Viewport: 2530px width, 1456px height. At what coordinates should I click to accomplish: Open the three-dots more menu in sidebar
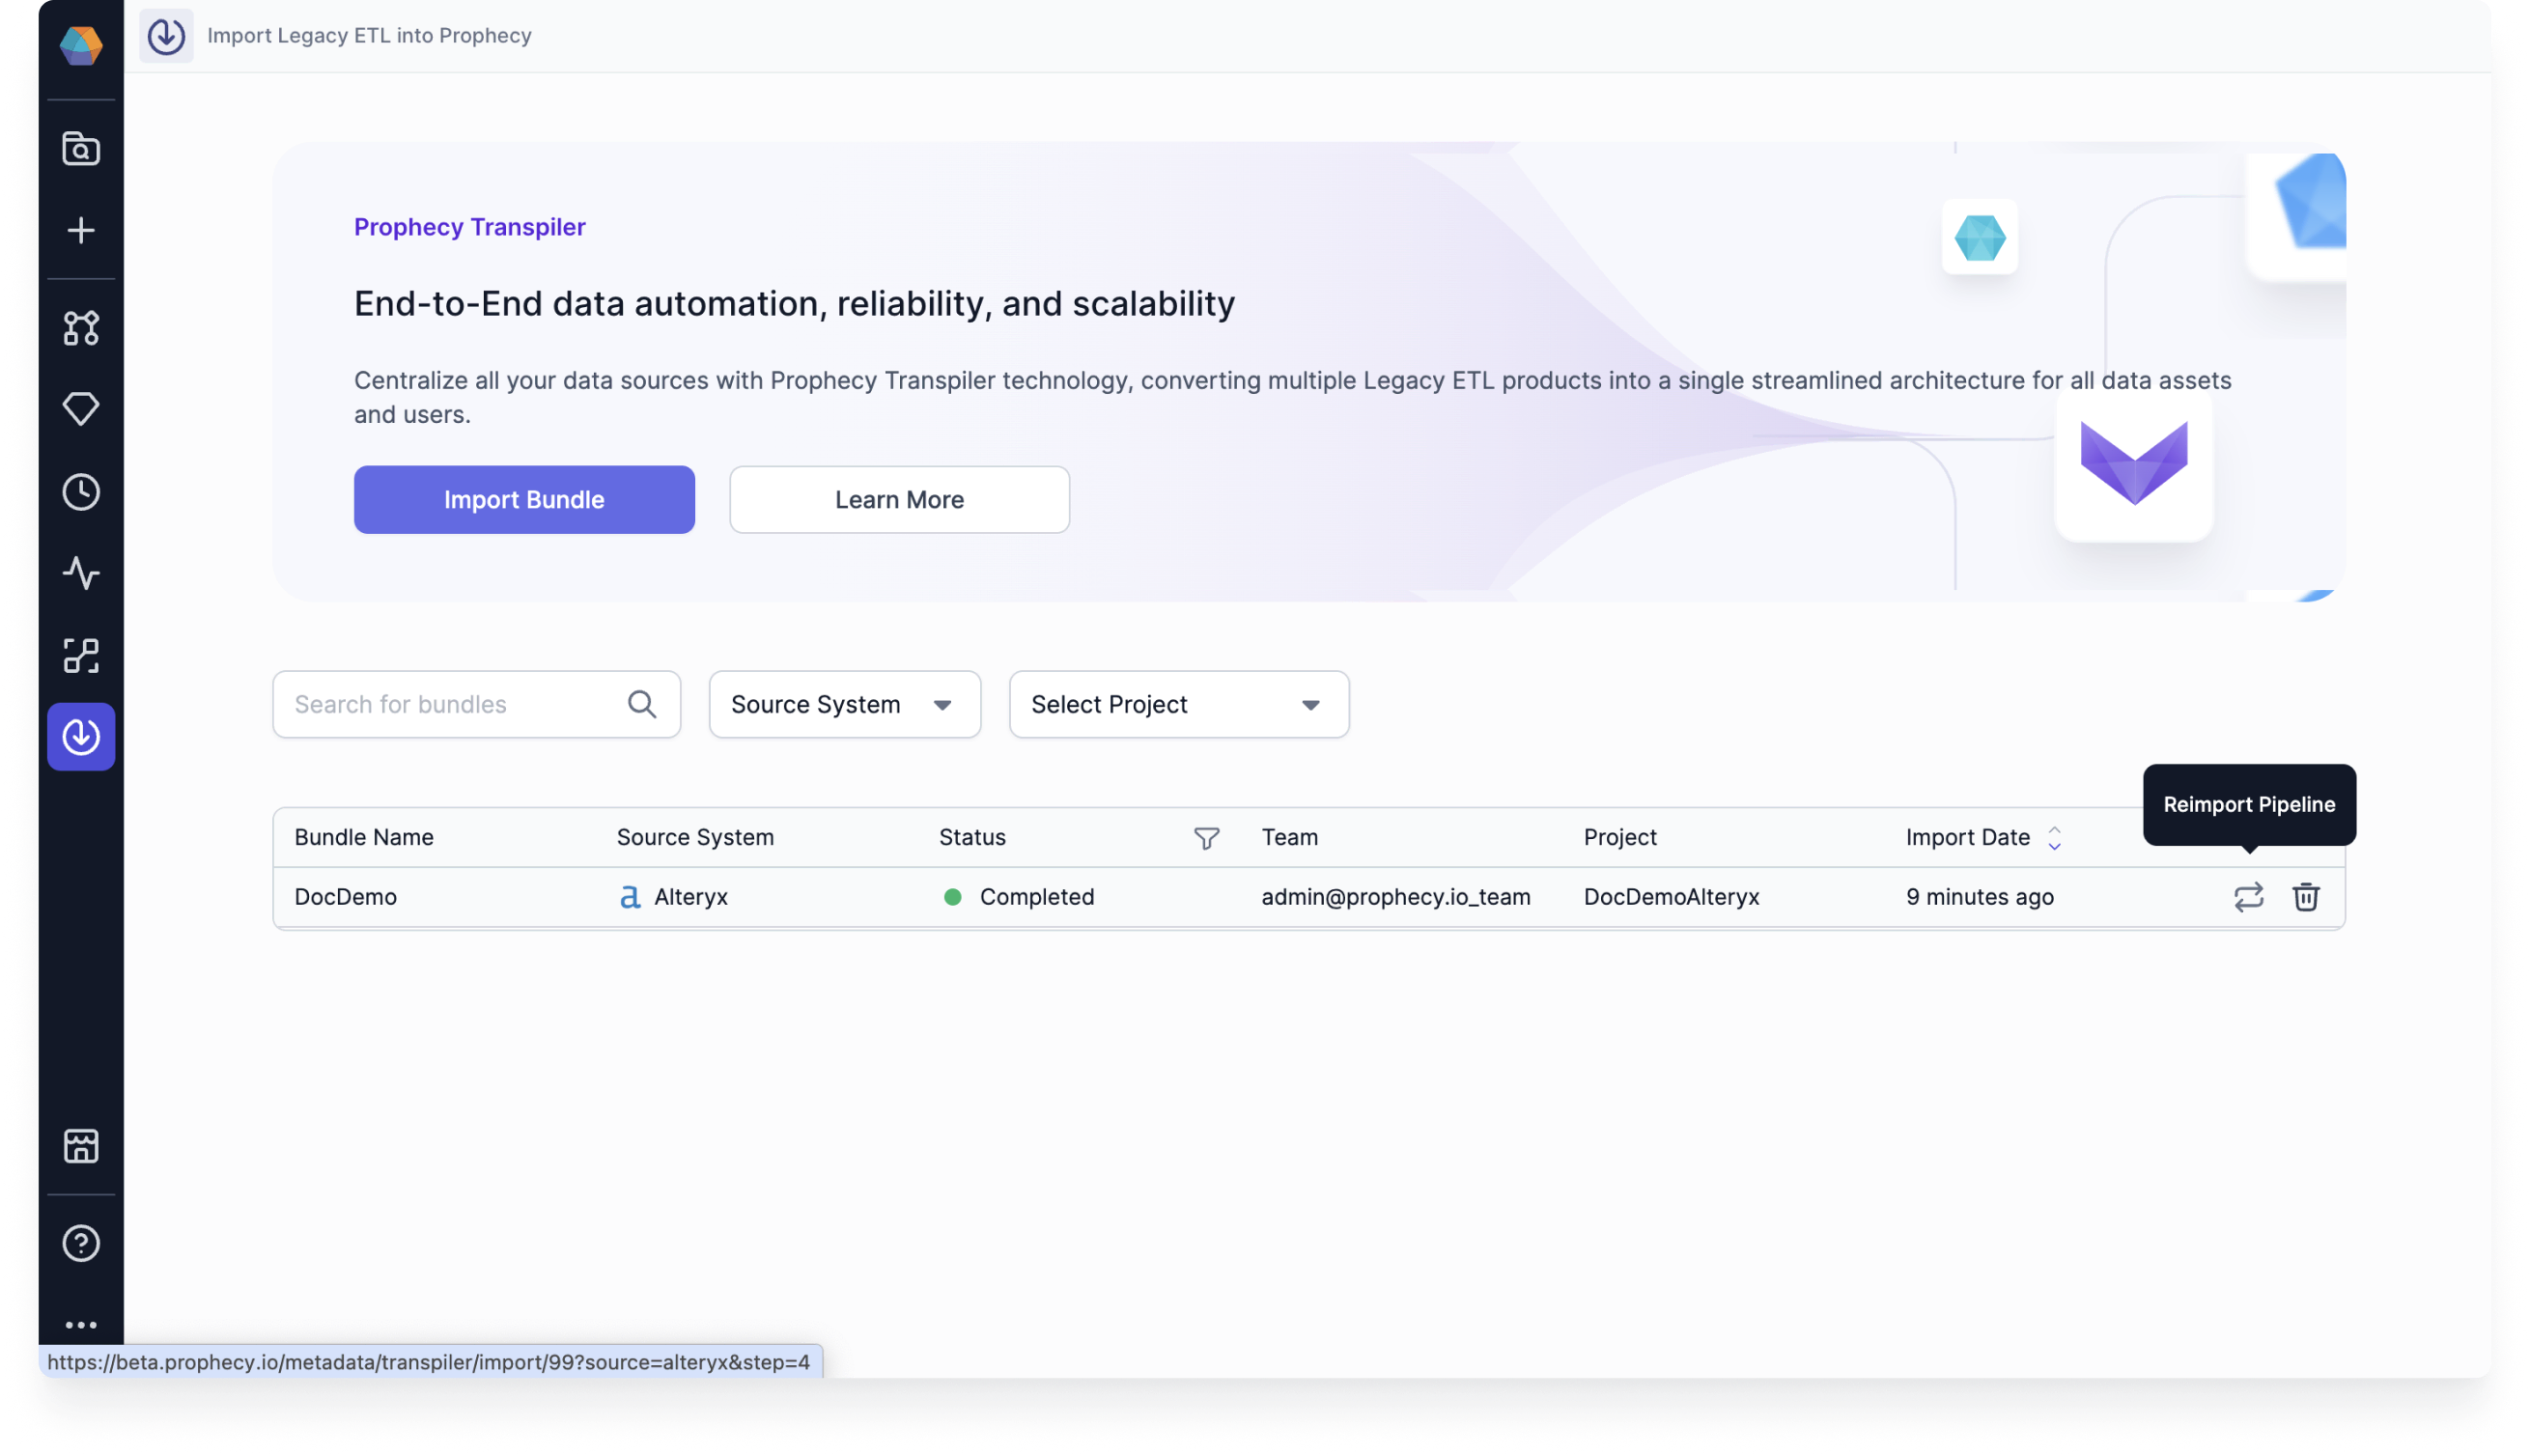[81, 1324]
